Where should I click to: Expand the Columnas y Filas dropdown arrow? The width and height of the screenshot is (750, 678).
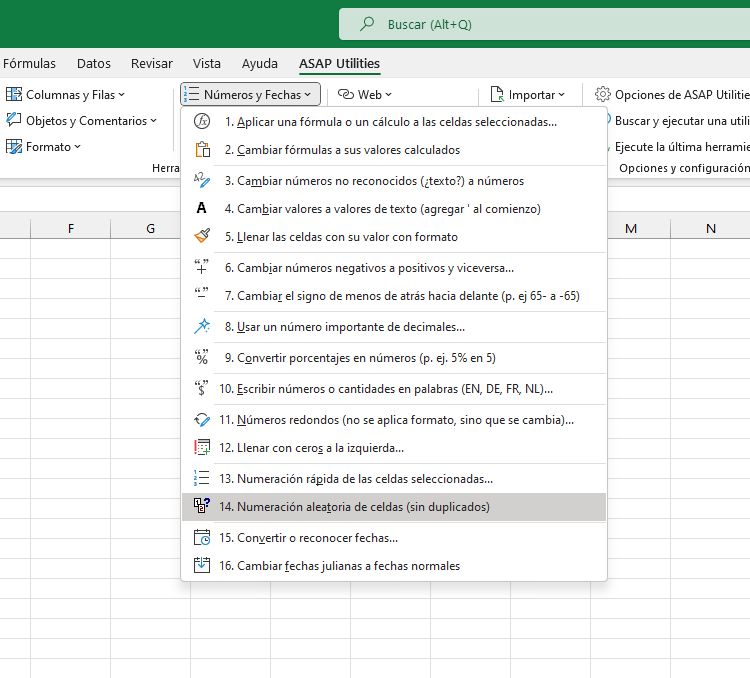coord(121,95)
